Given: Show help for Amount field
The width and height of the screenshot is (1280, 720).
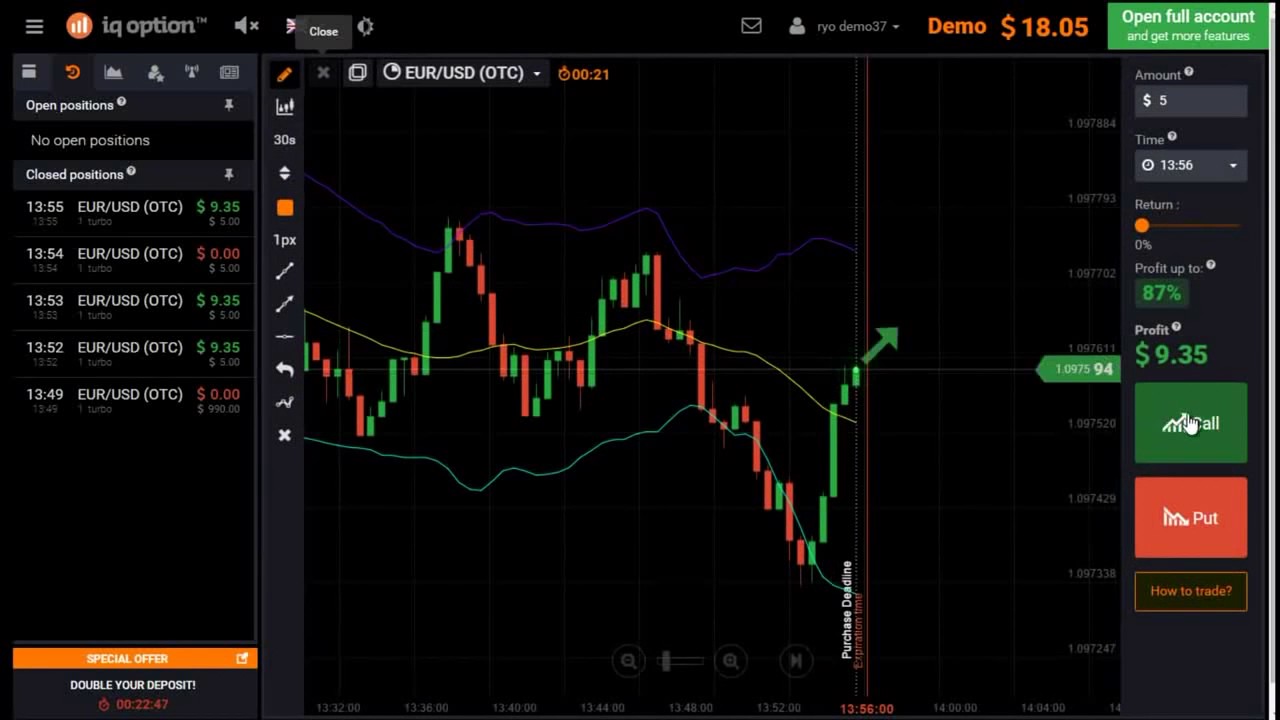Looking at the screenshot, I should (1189, 72).
